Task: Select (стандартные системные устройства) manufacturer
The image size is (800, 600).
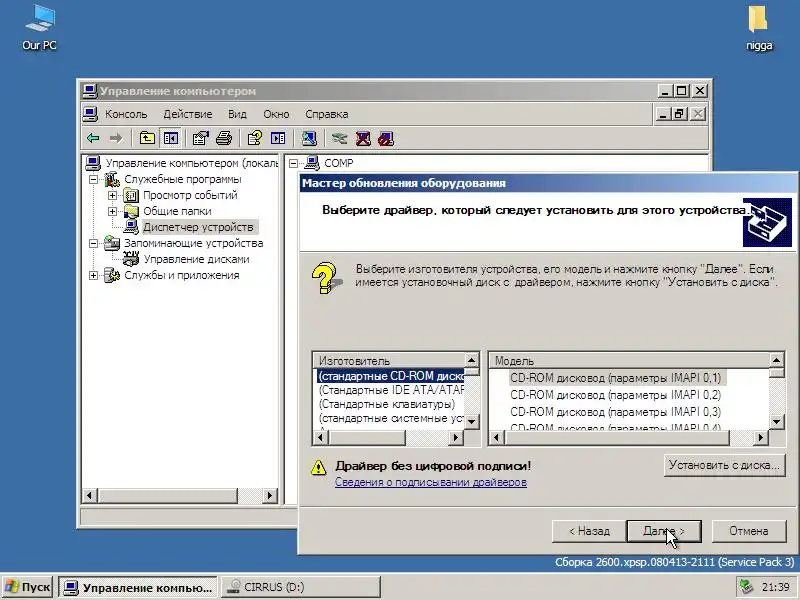Action: click(390, 418)
